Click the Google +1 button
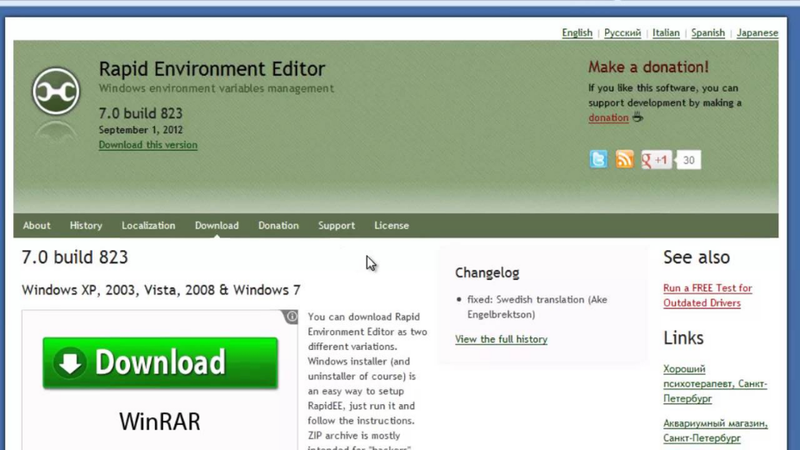The width and height of the screenshot is (800, 450). tap(656, 160)
